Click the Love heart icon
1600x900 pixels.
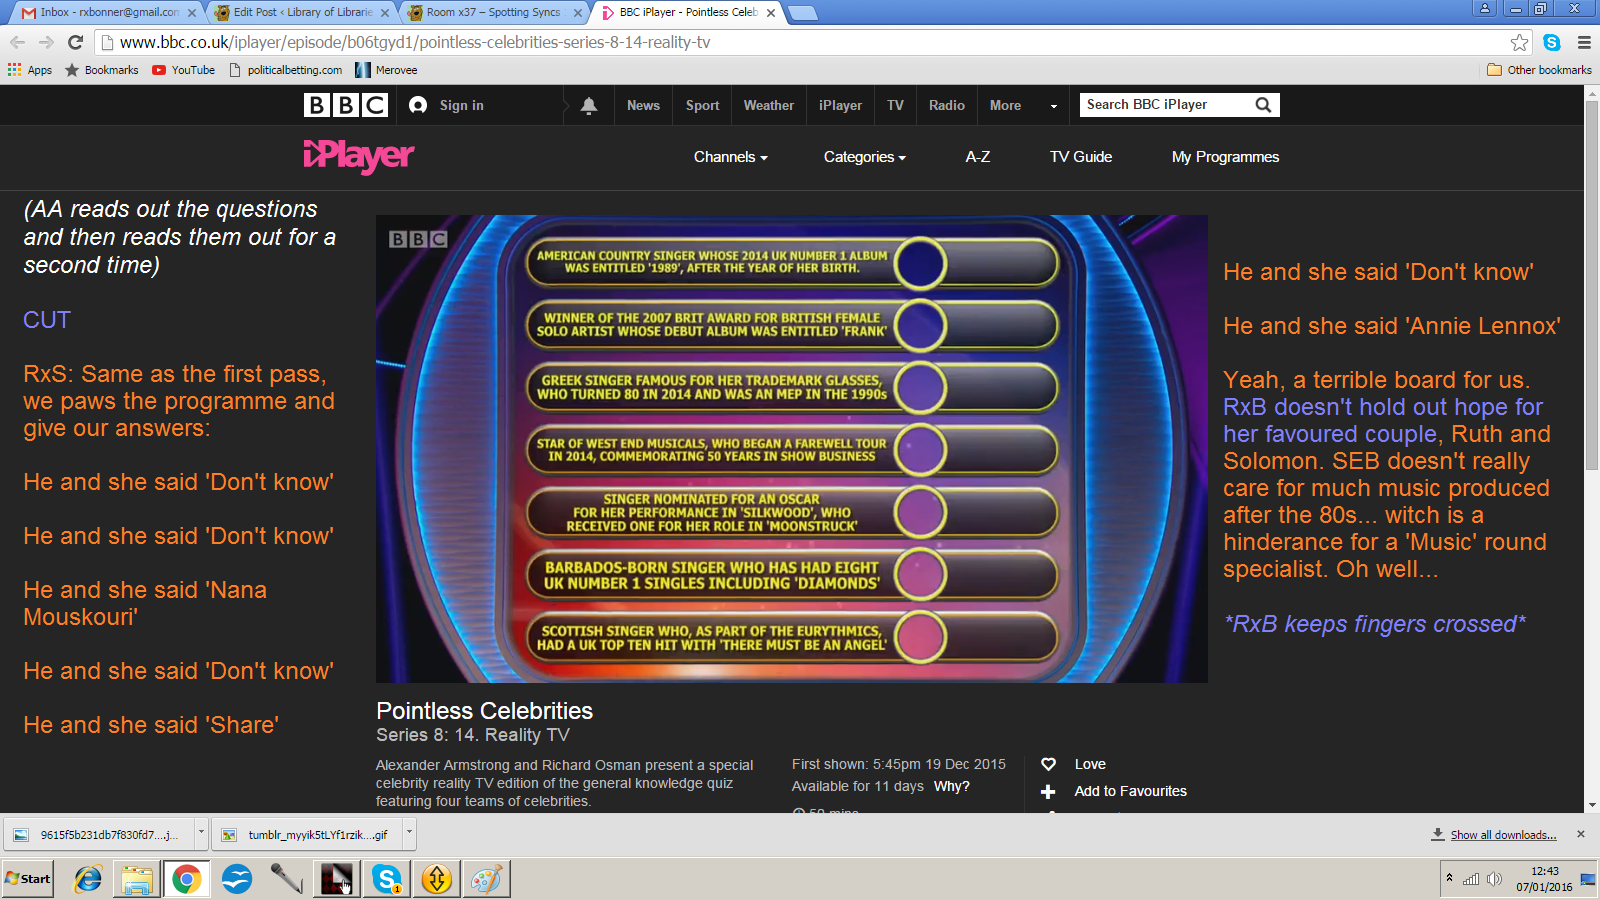pos(1048,764)
